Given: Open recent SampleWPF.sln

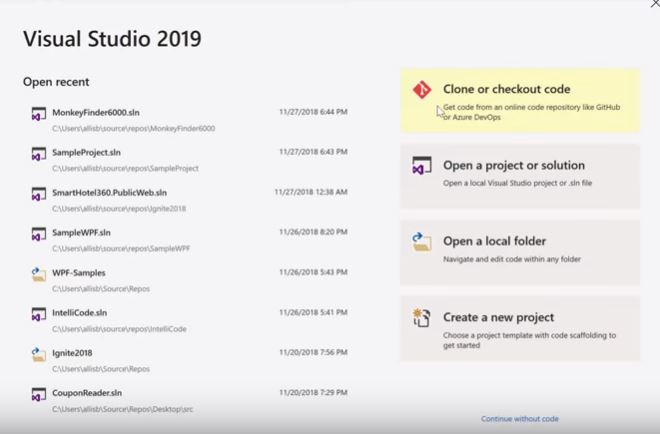Looking at the screenshot, I should click(188, 240).
